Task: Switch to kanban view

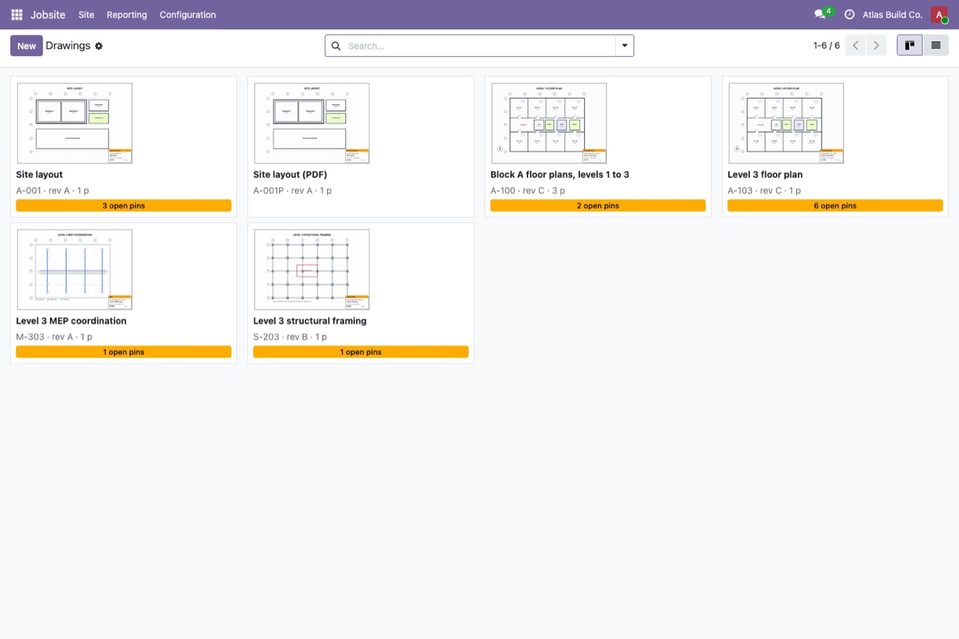Action: pos(909,45)
